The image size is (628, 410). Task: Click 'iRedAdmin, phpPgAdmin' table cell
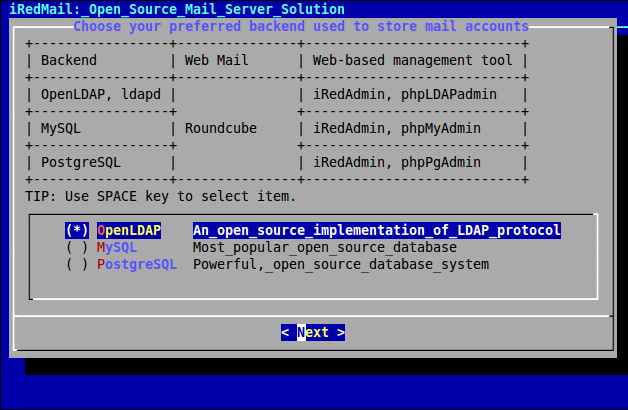pyautogui.click(x=397, y=163)
